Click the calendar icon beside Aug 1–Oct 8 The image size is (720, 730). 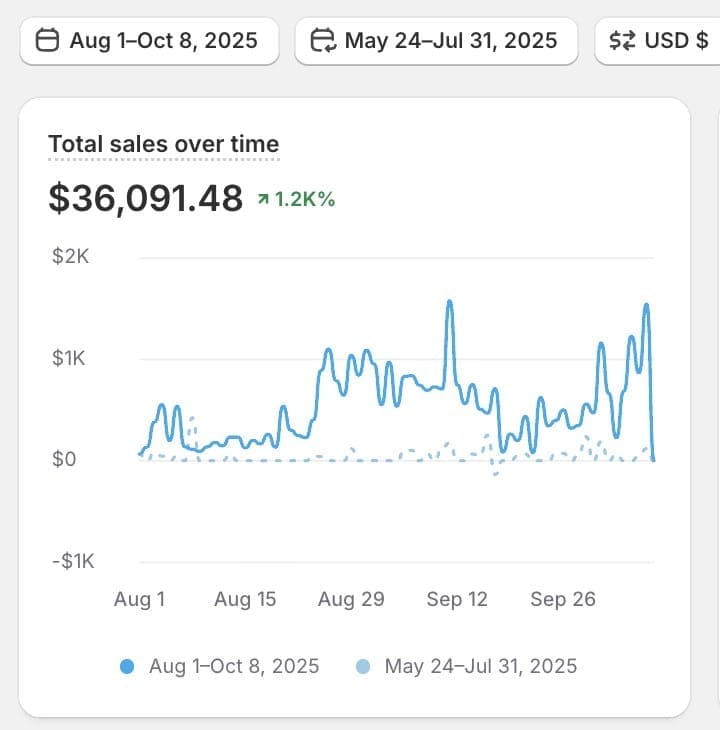47,41
